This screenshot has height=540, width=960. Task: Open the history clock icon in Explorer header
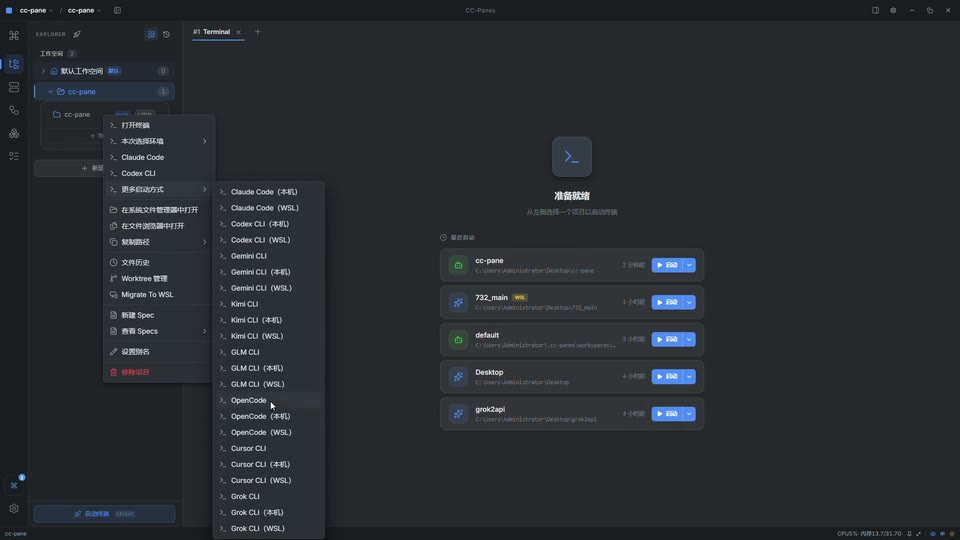point(167,34)
